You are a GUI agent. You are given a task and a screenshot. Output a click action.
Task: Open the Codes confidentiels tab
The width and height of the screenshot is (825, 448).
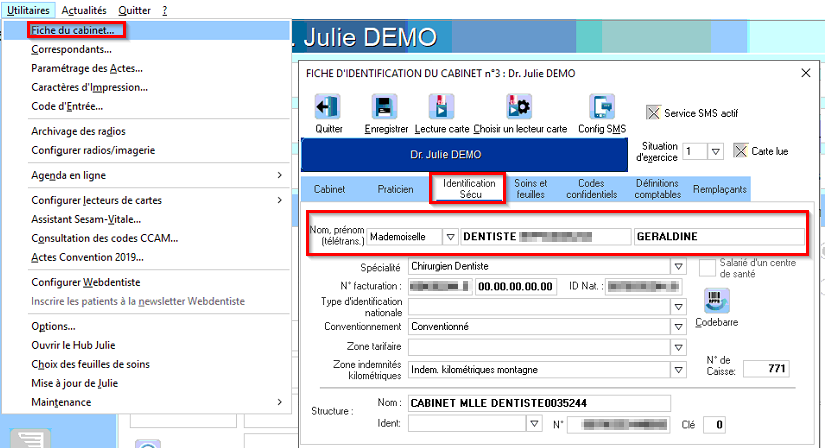[591, 189]
